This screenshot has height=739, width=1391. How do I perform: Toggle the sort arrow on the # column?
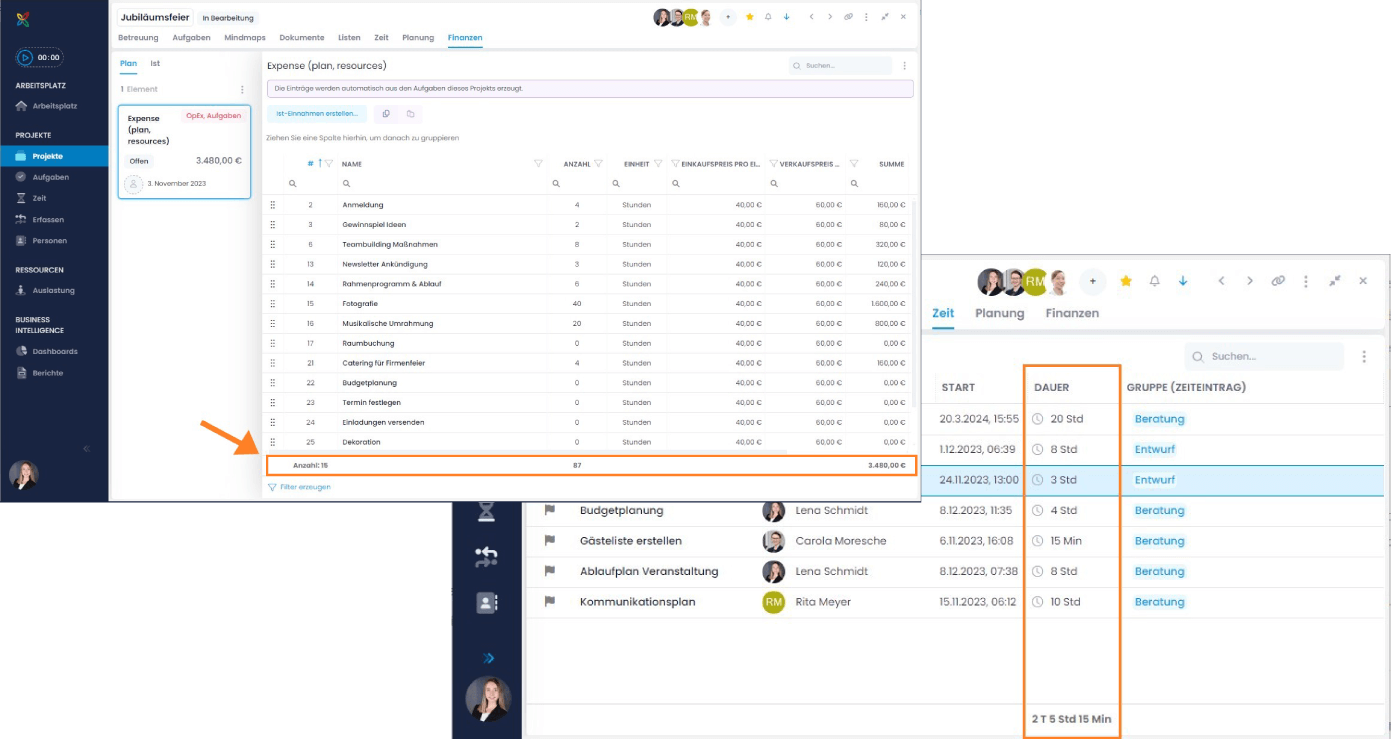(319, 164)
